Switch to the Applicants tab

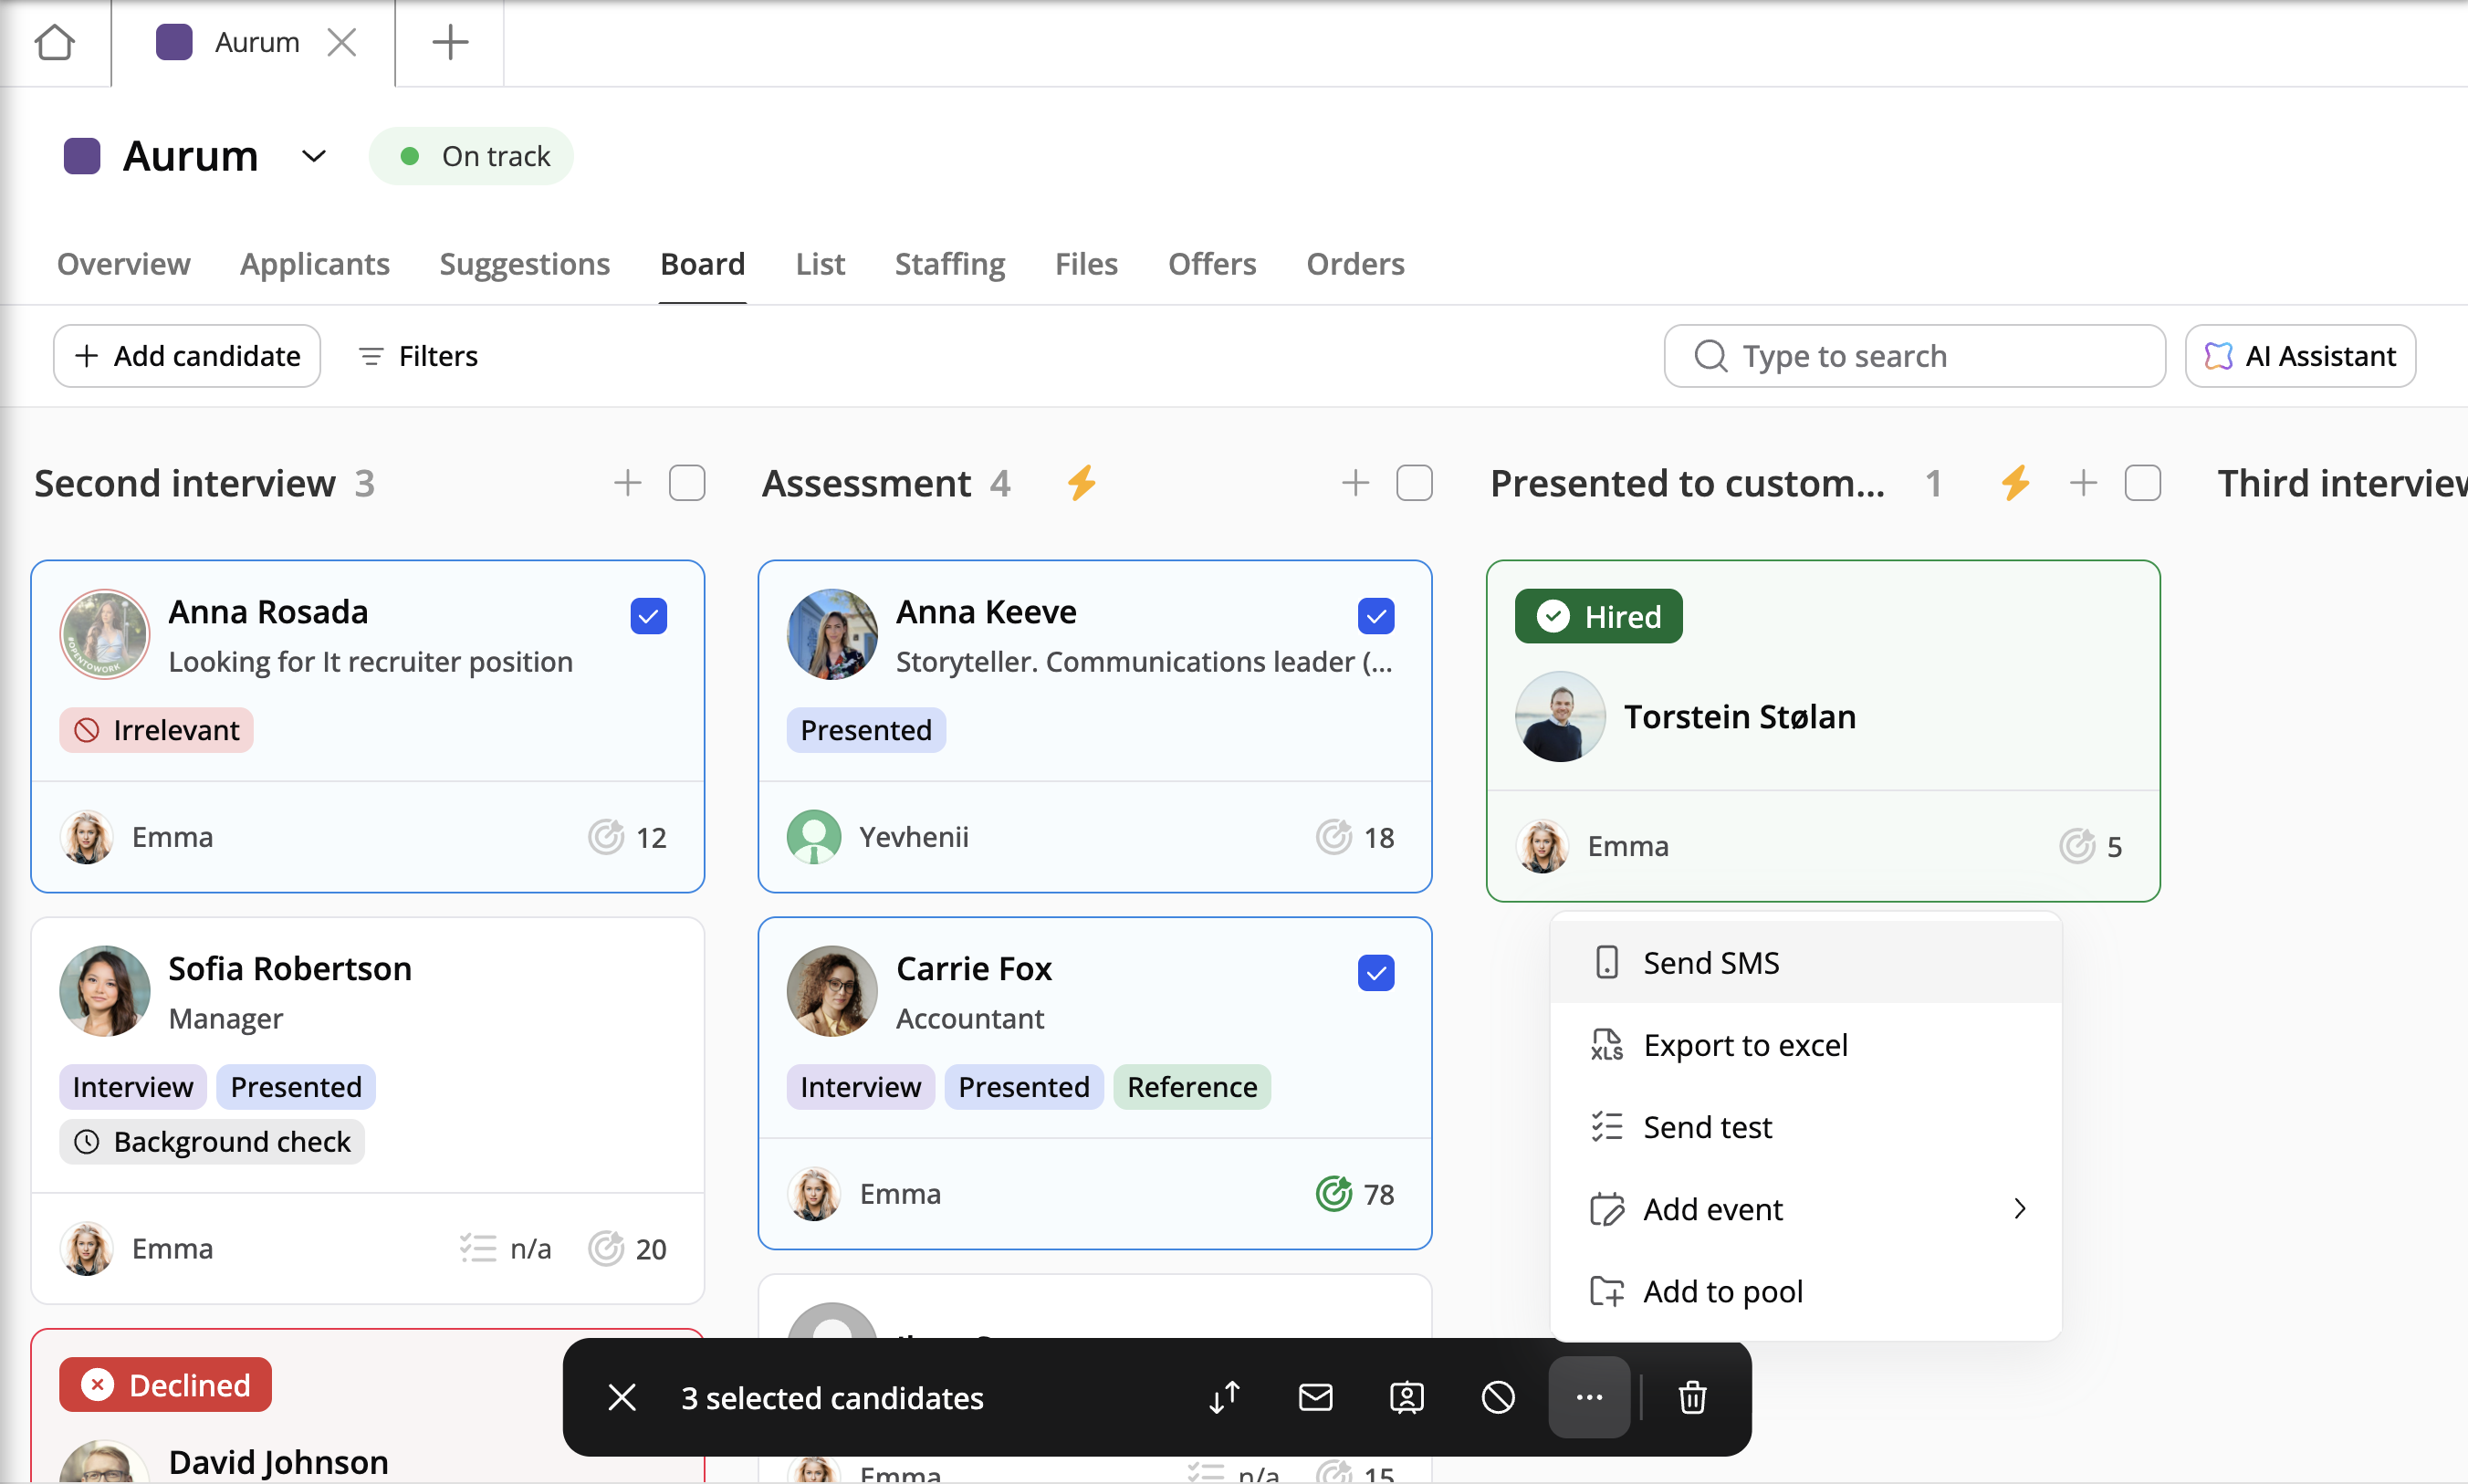[314, 264]
